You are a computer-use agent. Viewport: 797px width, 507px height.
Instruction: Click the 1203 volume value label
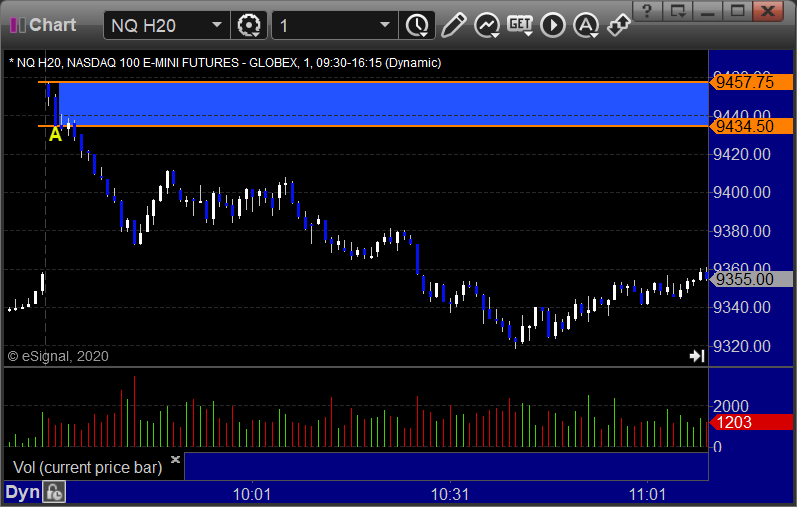click(751, 422)
